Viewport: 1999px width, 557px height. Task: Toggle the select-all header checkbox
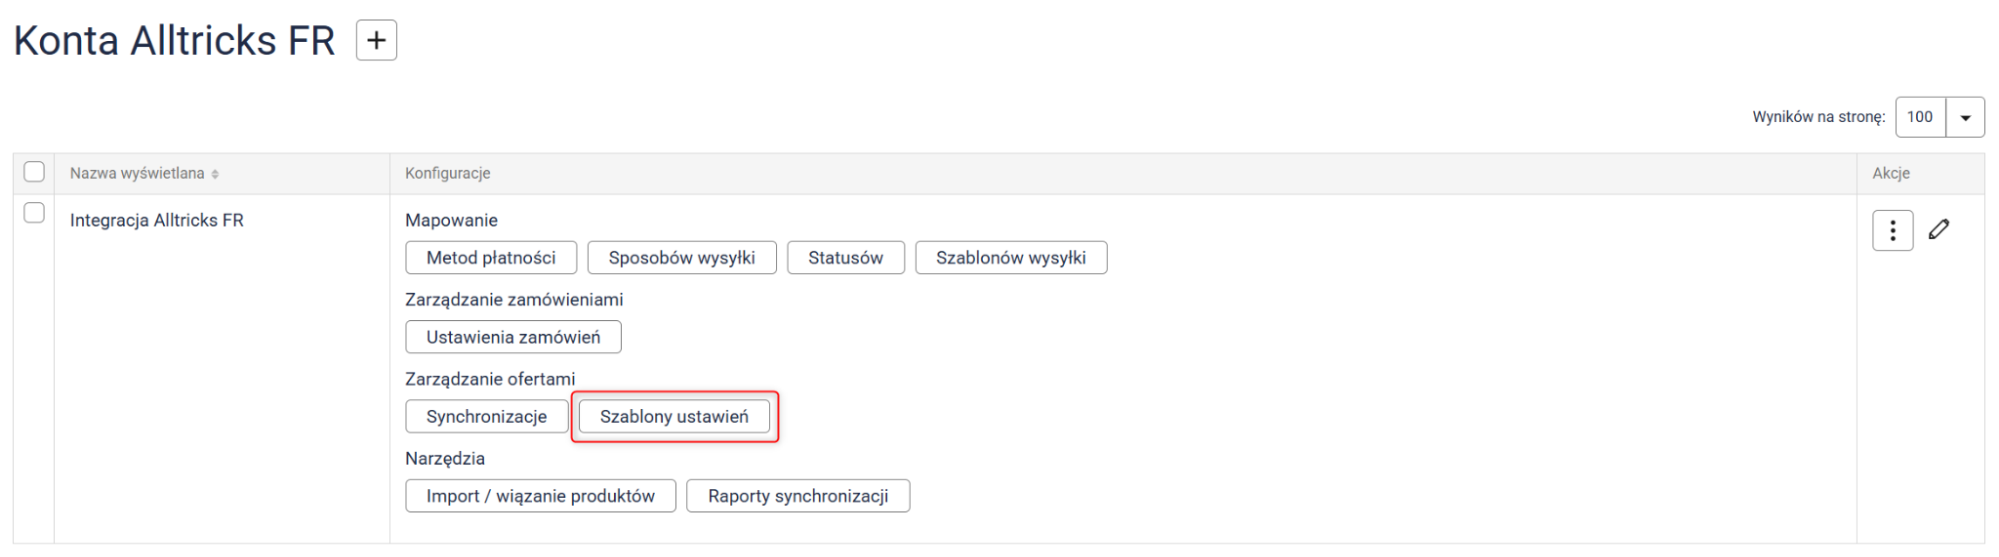tap(34, 172)
